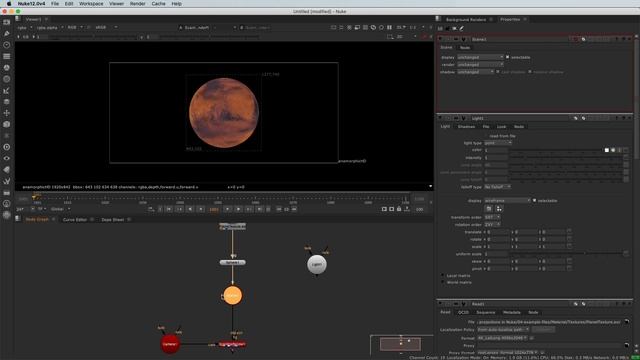Open the Shadows tab in Light1
Viewport: 640px width, 360px height.
[466, 127]
